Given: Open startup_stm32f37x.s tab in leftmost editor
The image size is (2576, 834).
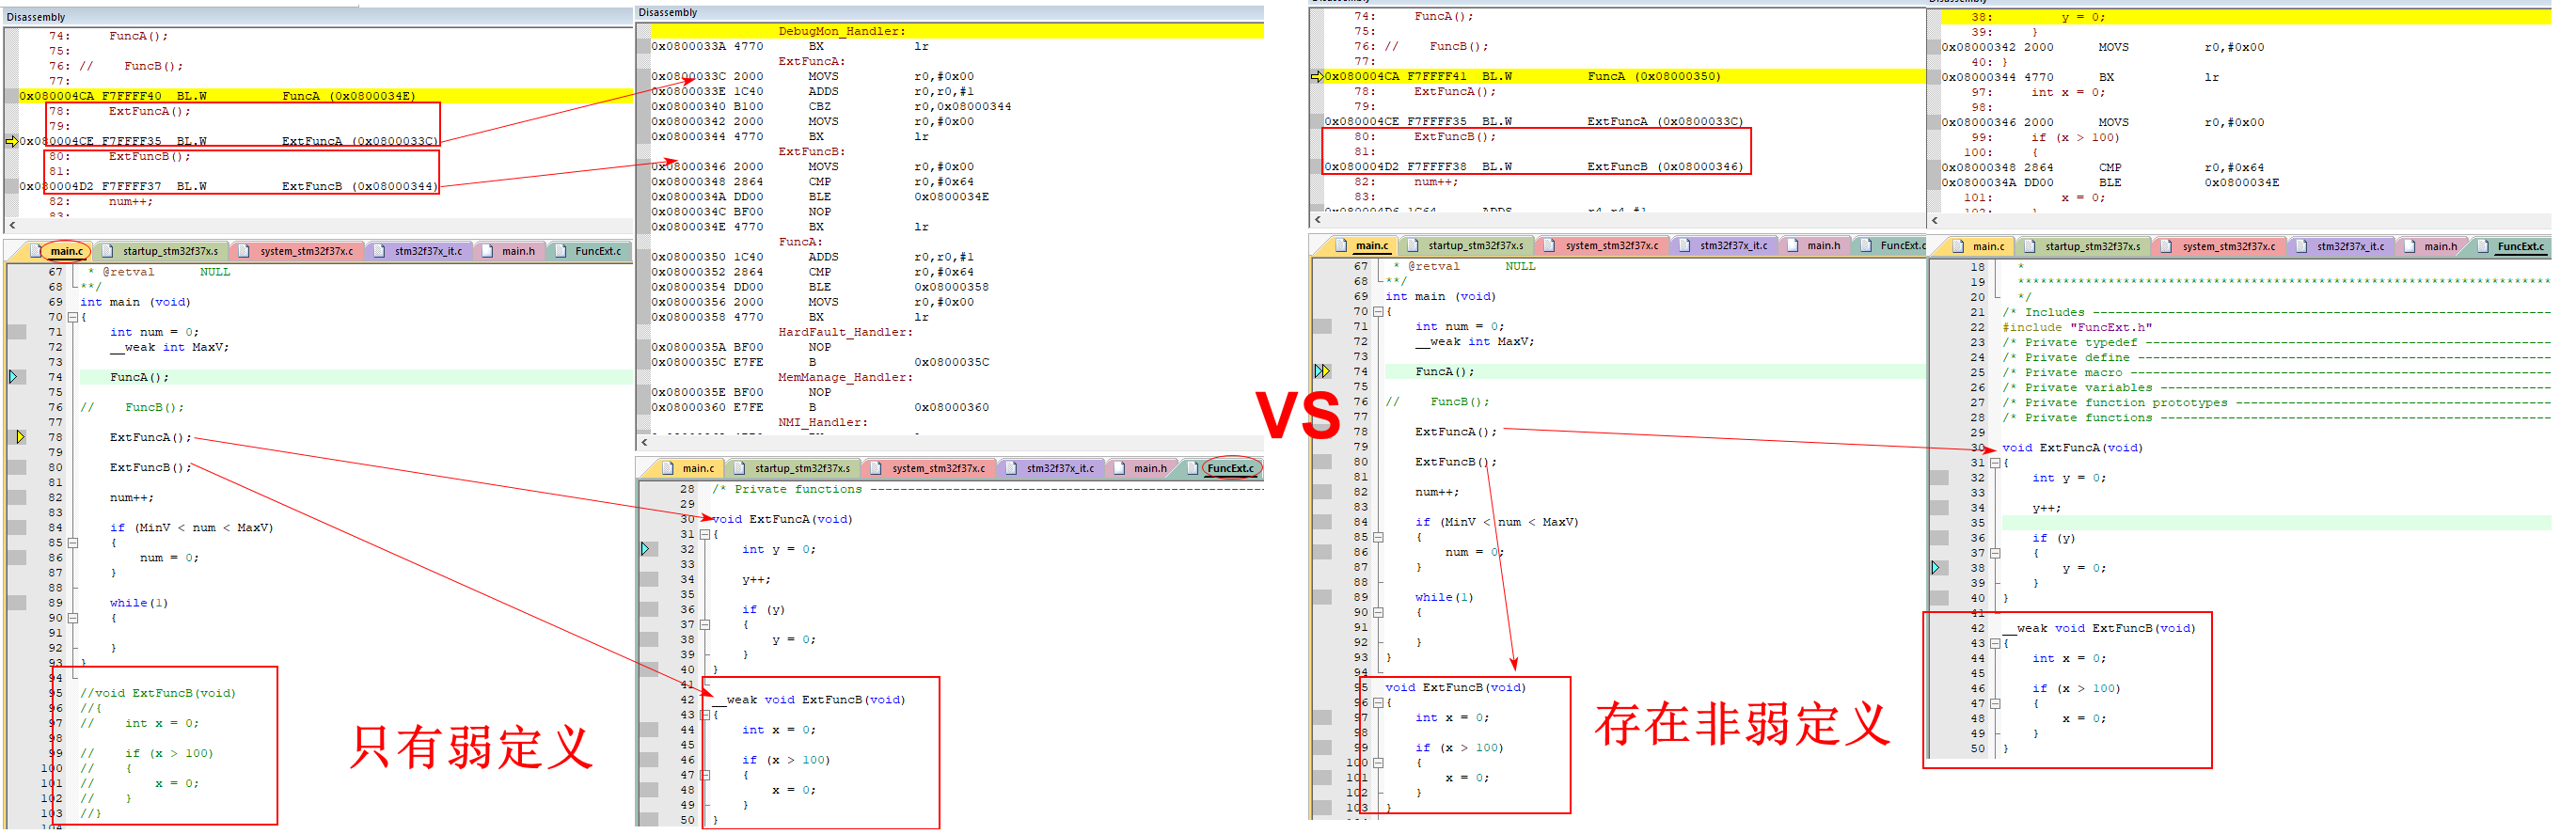Looking at the screenshot, I should click(160, 251).
